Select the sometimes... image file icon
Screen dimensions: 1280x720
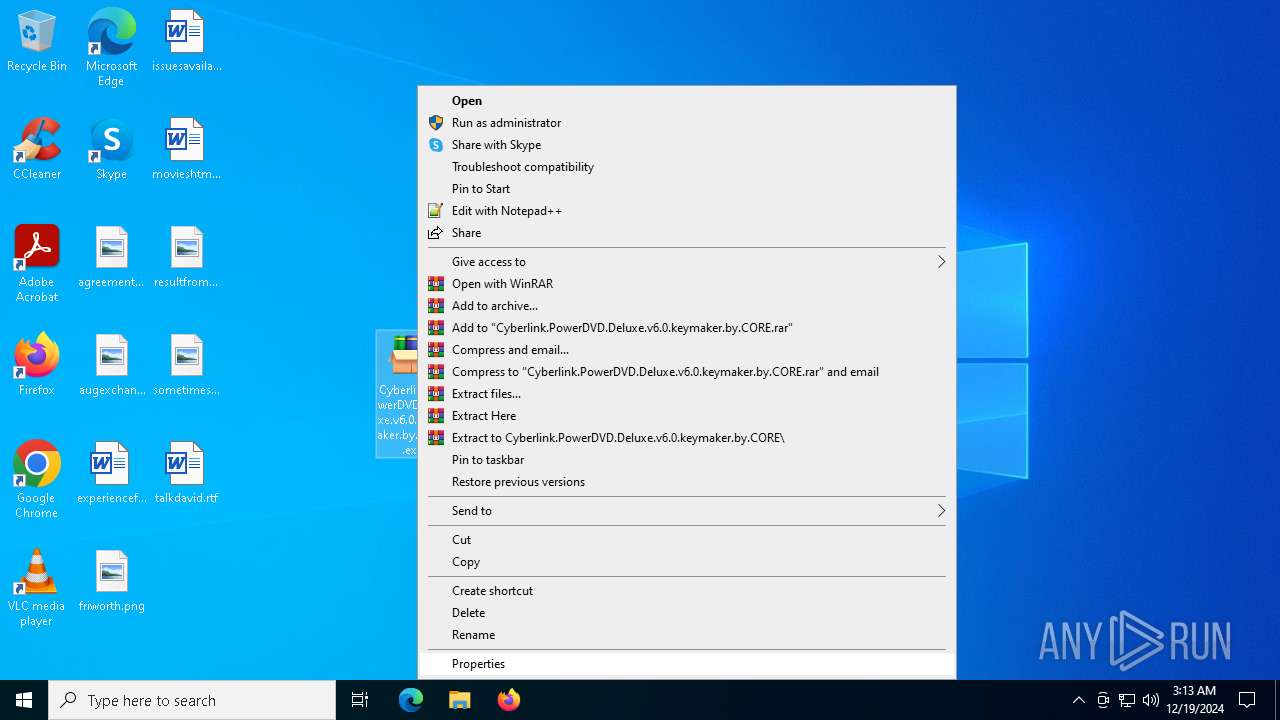(x=186, y=366)
